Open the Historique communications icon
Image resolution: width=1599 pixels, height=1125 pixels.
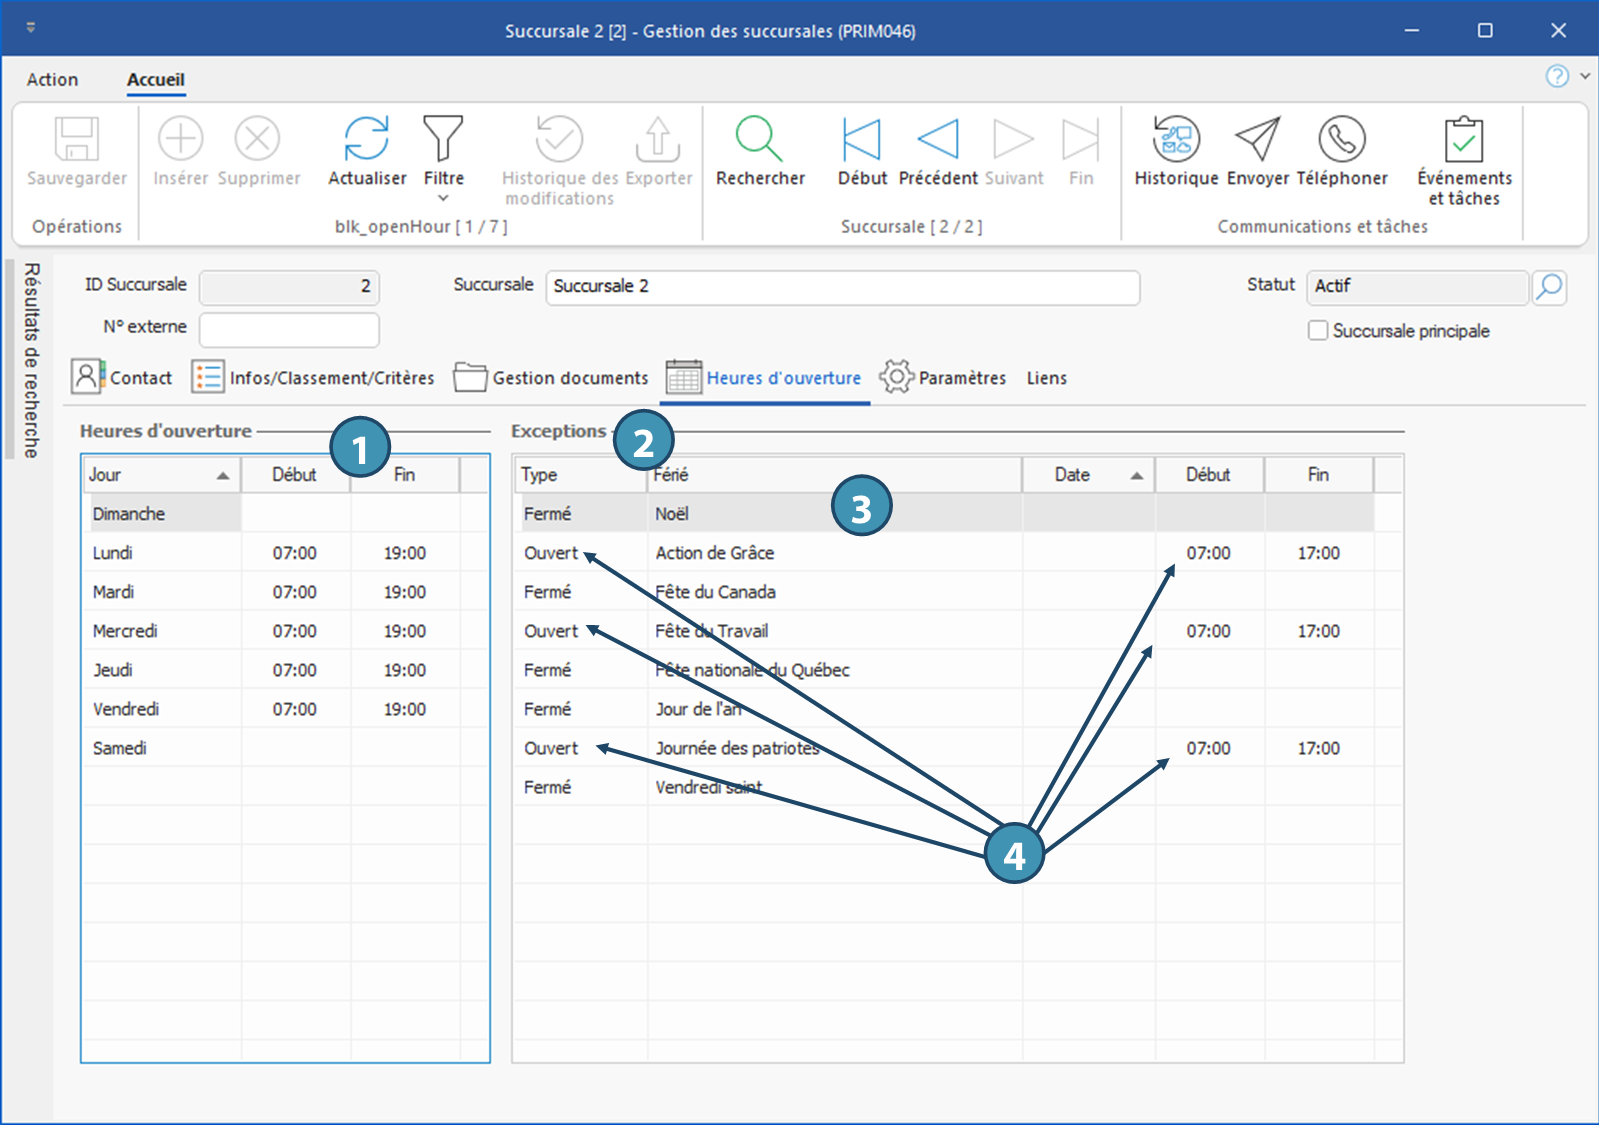click(x=1176, y=139)
